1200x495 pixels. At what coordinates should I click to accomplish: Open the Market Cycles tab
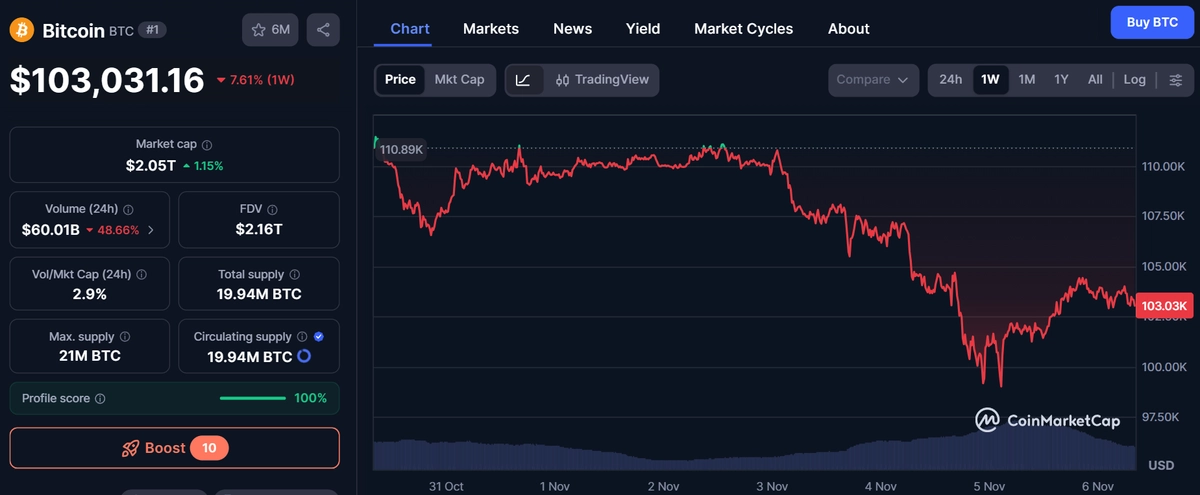(744, 29)
